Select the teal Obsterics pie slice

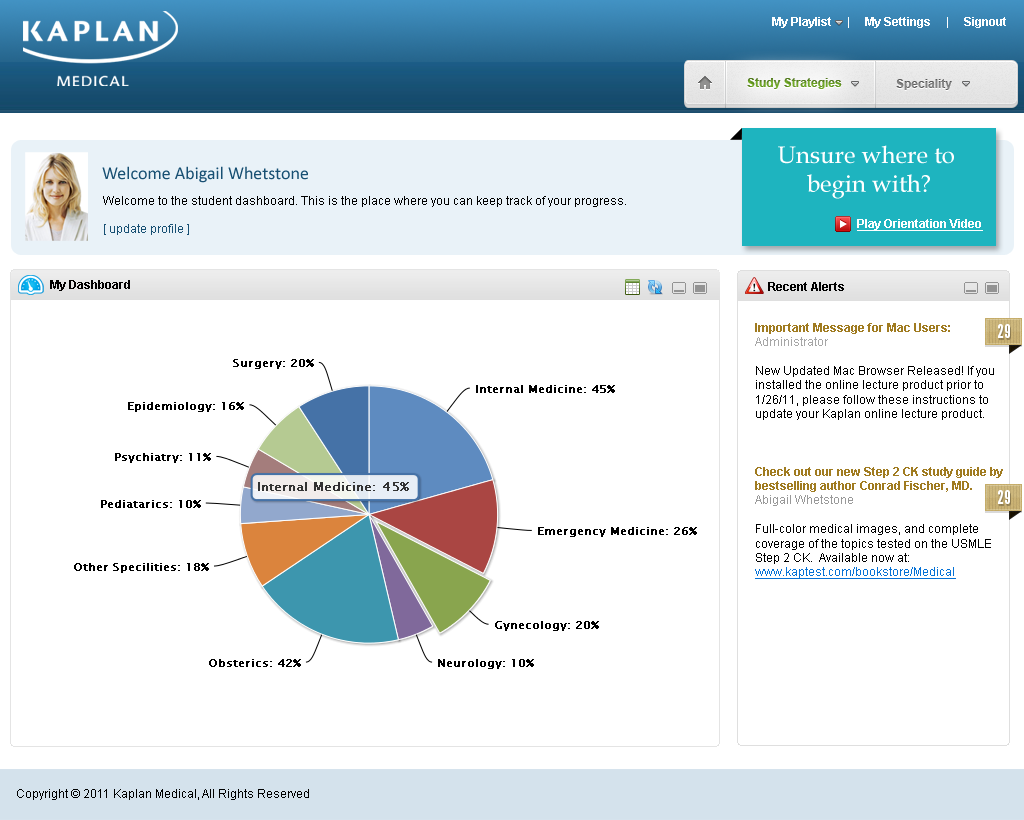(330, 595)
